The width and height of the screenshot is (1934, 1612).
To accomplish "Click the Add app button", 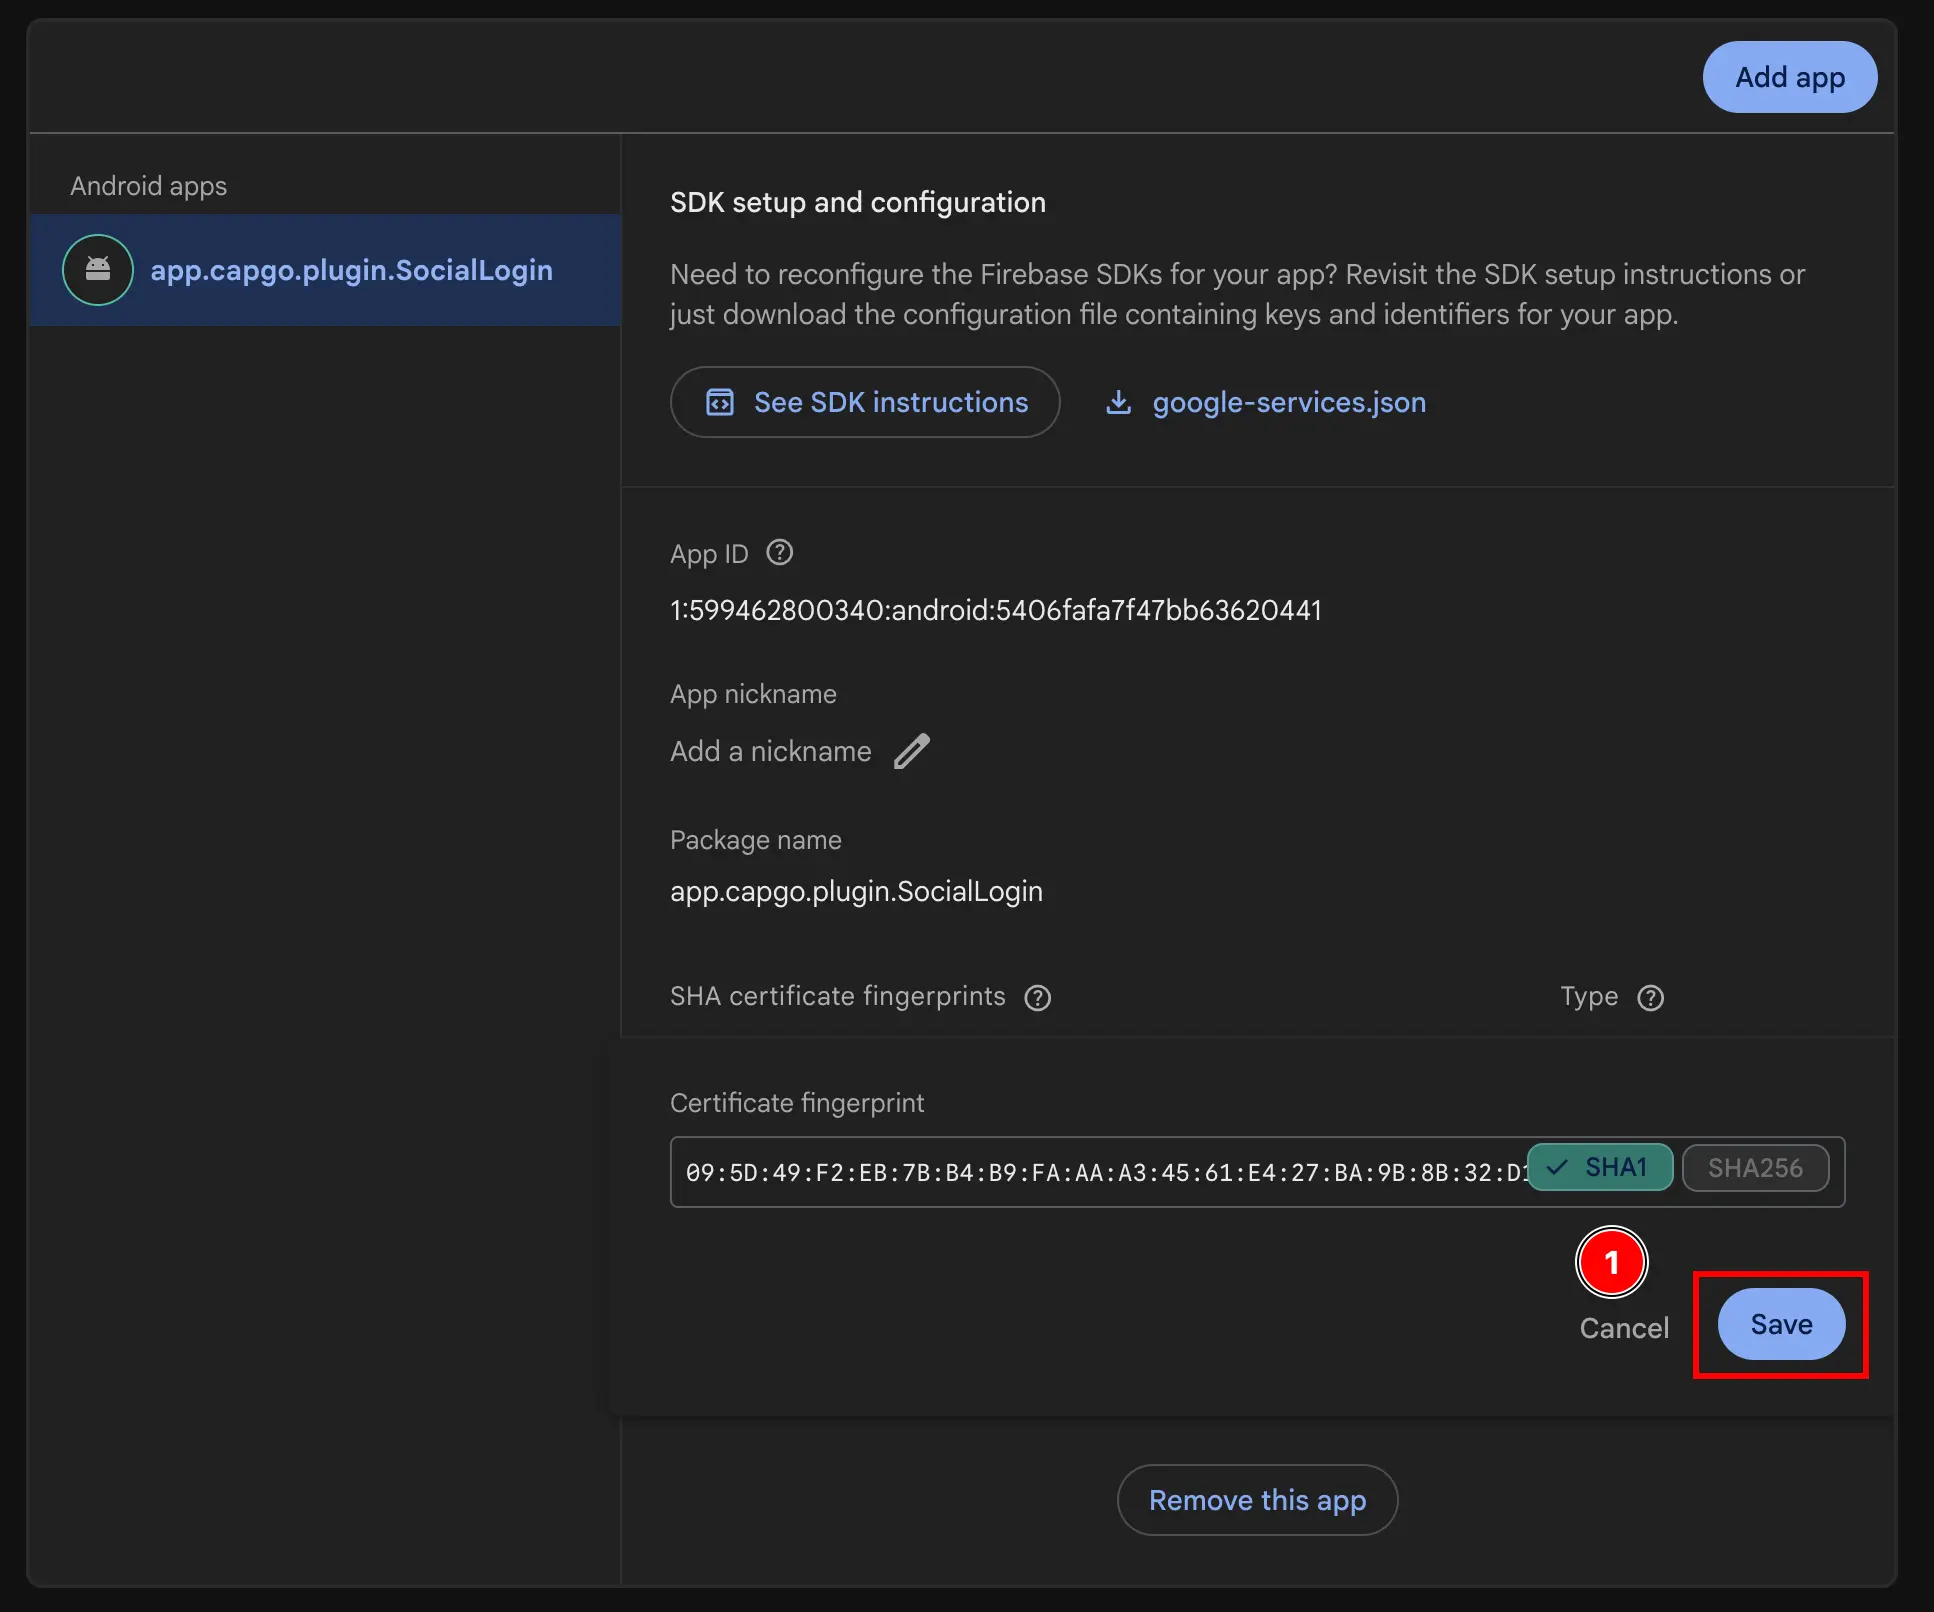I will (x=1789, y=77).
